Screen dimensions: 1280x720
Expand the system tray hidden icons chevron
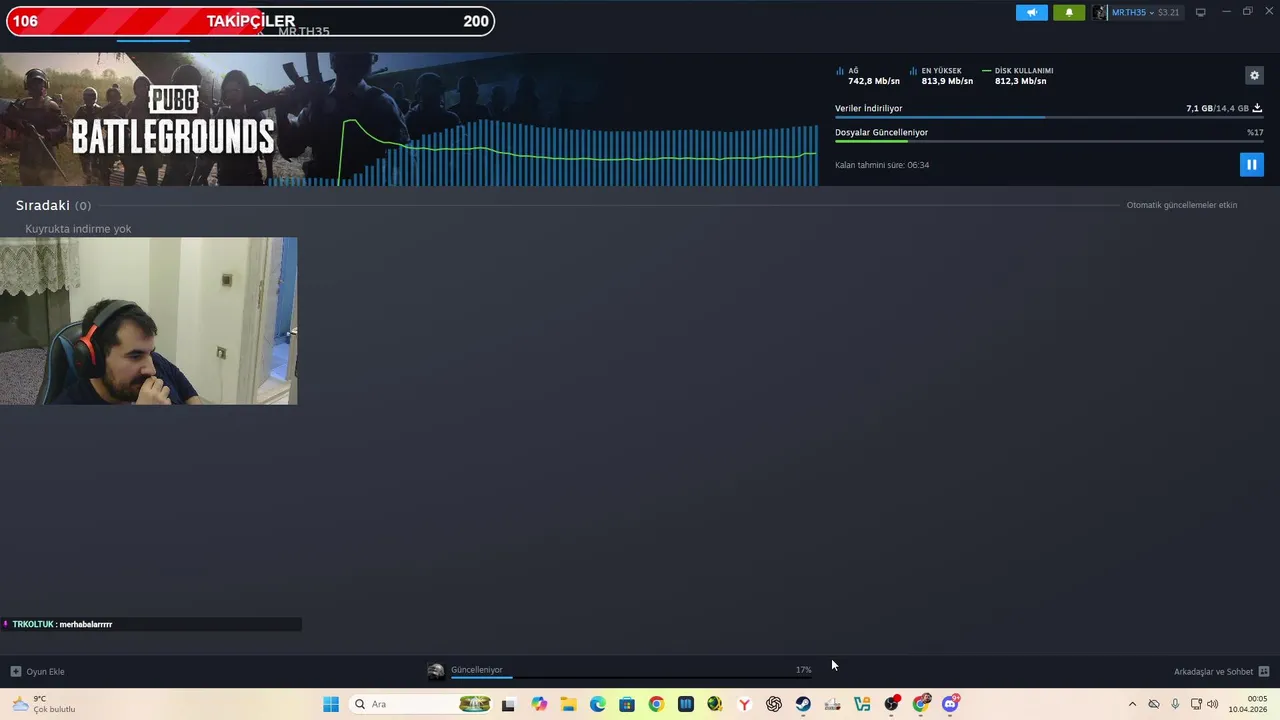pos(1132,704)
